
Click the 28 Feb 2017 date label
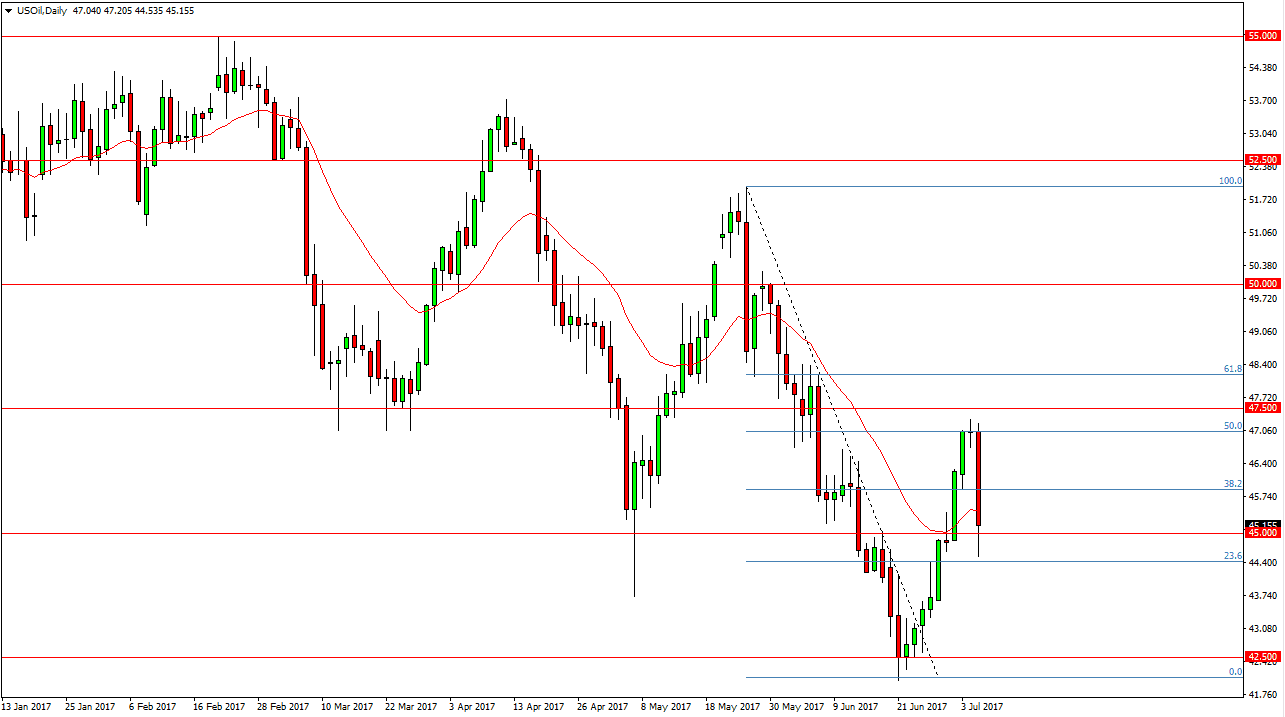285,706
